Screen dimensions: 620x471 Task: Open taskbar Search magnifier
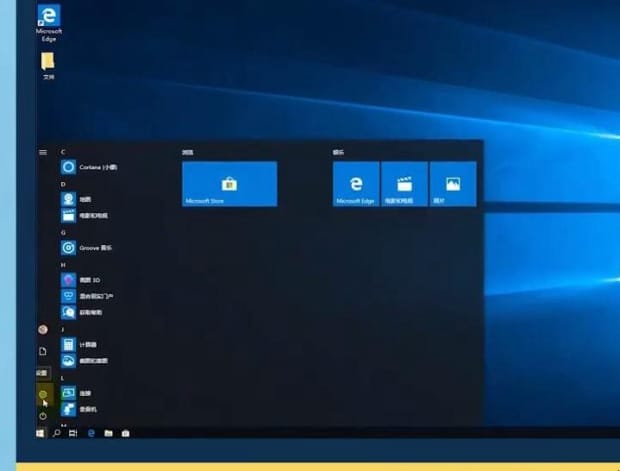pos(57,433)
